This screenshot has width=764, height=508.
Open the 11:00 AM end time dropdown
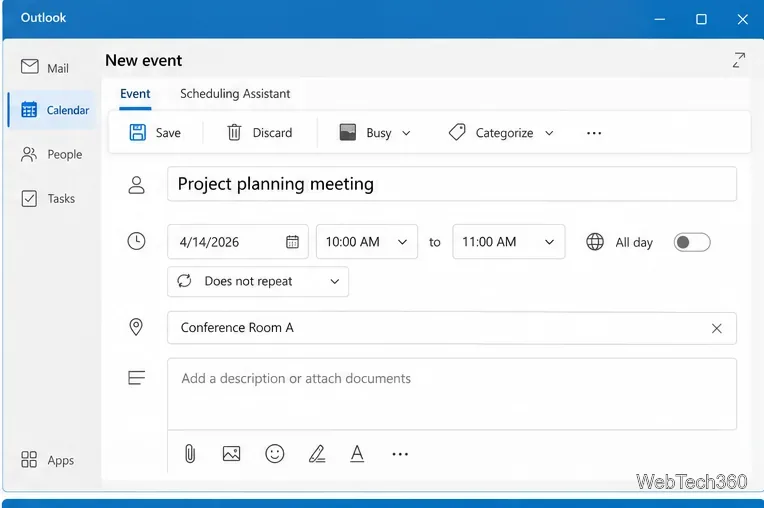pyautogui.click(x=509, y=242)
